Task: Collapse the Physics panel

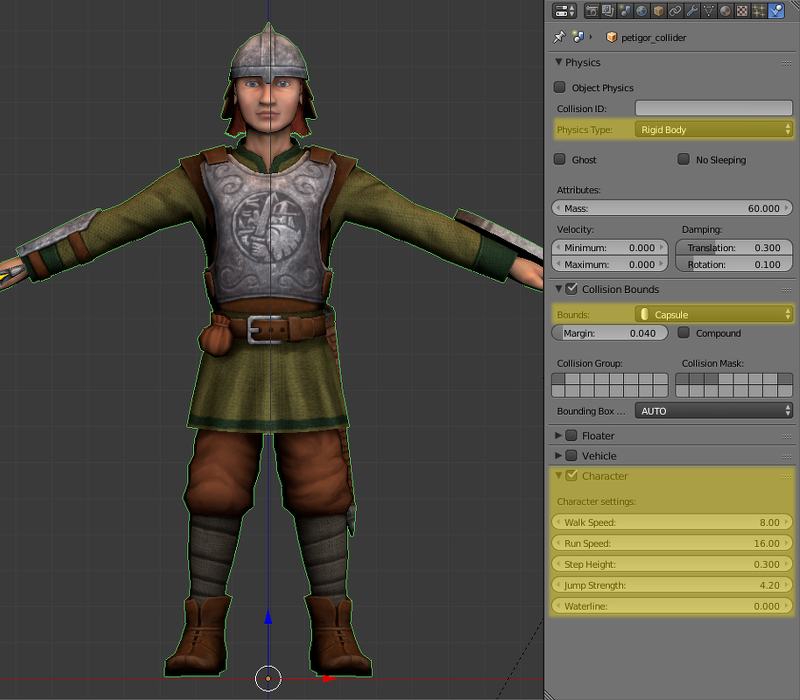Action: pyautogui.click(x=559, y=62)
